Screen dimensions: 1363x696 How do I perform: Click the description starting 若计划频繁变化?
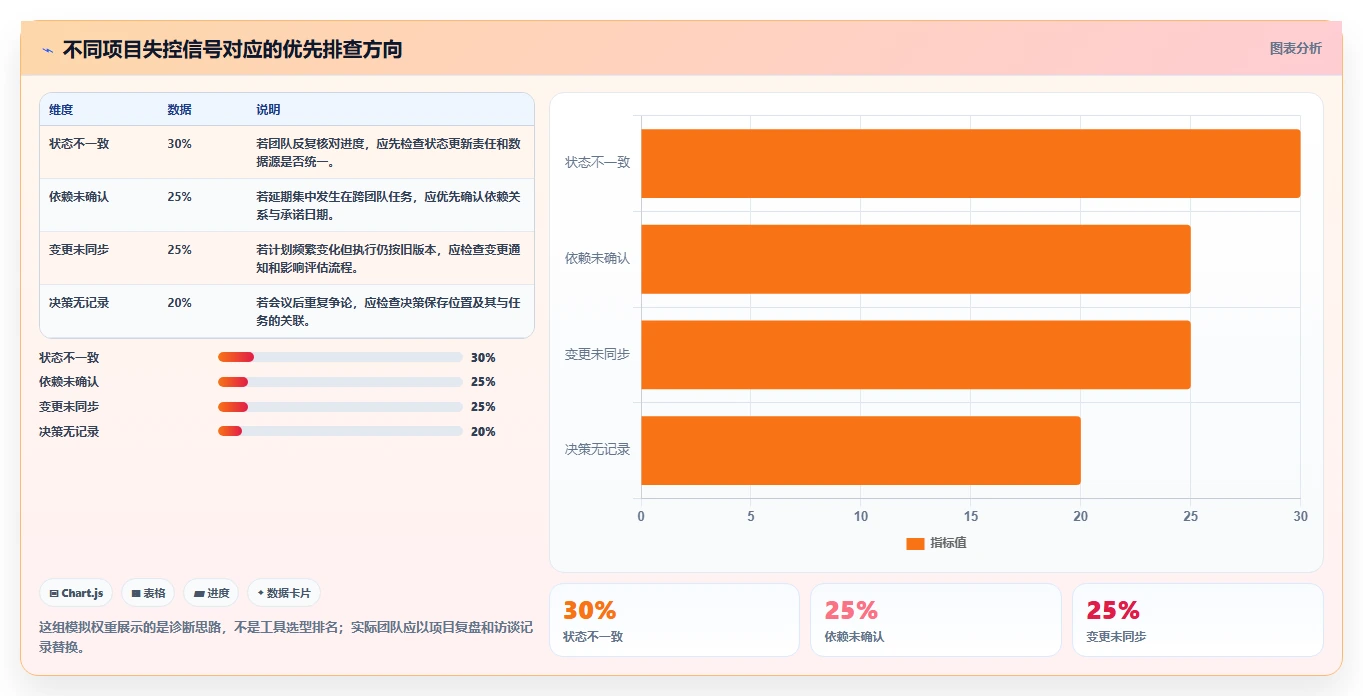[x=388, y=259]
